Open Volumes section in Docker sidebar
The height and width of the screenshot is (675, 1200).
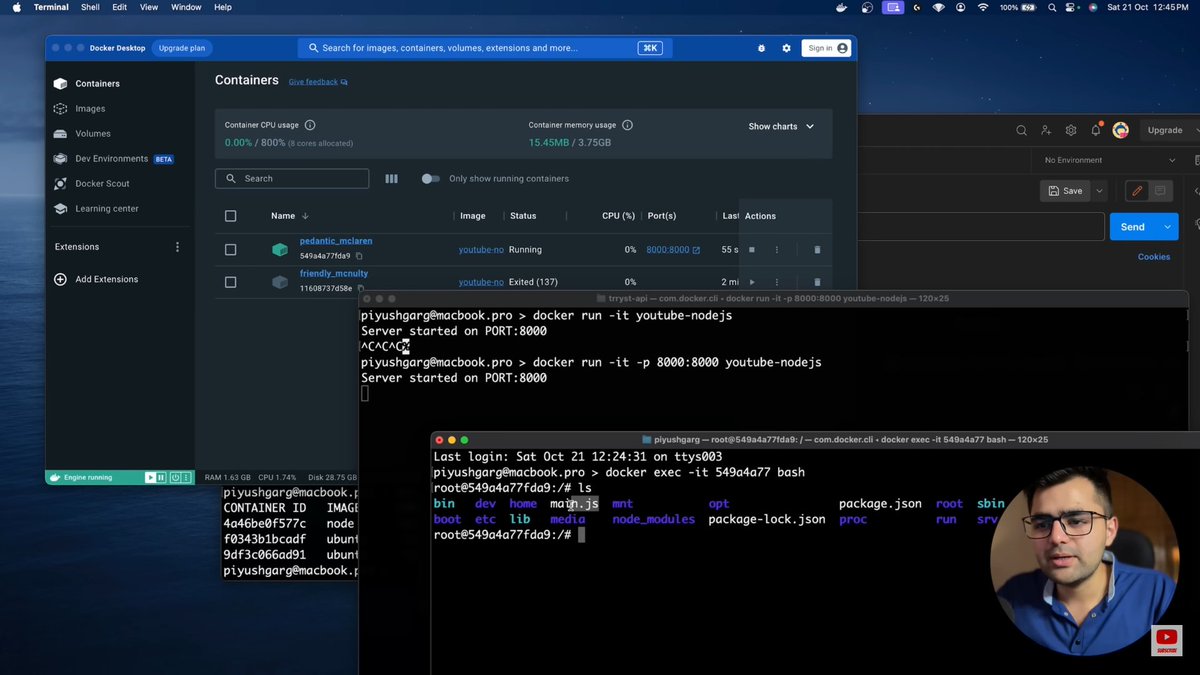coord(93,134)
